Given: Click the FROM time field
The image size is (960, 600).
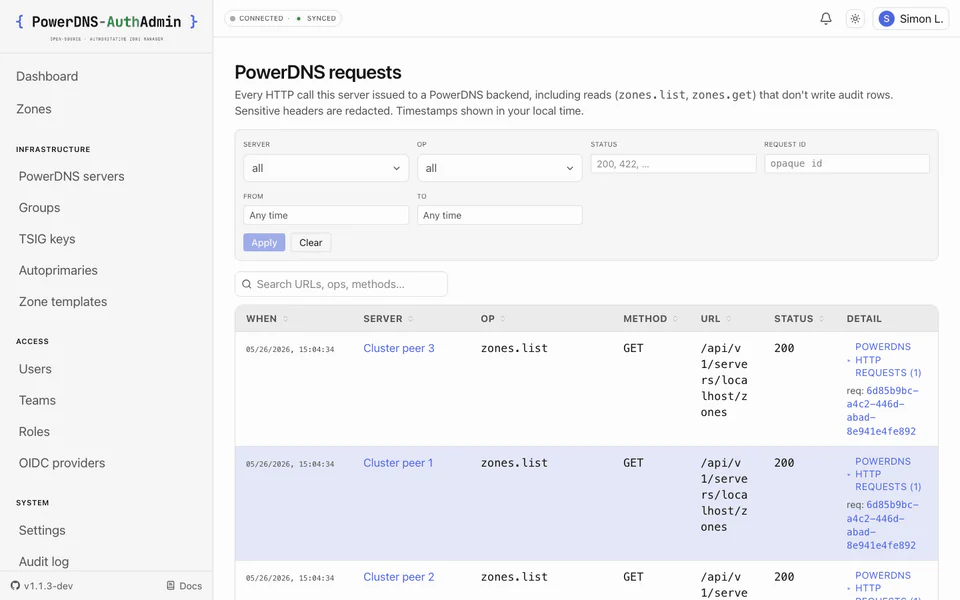Looking at the screenshot, I should [326, 215].
